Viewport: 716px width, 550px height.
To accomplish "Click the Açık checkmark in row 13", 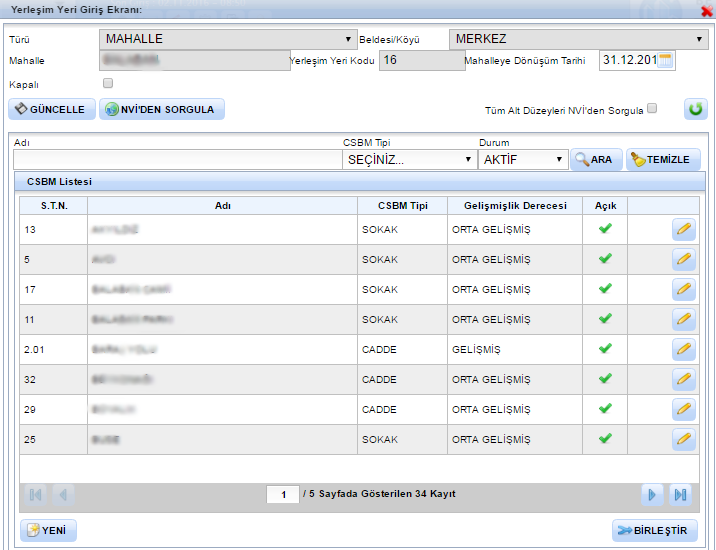I will tap(605, 228).
